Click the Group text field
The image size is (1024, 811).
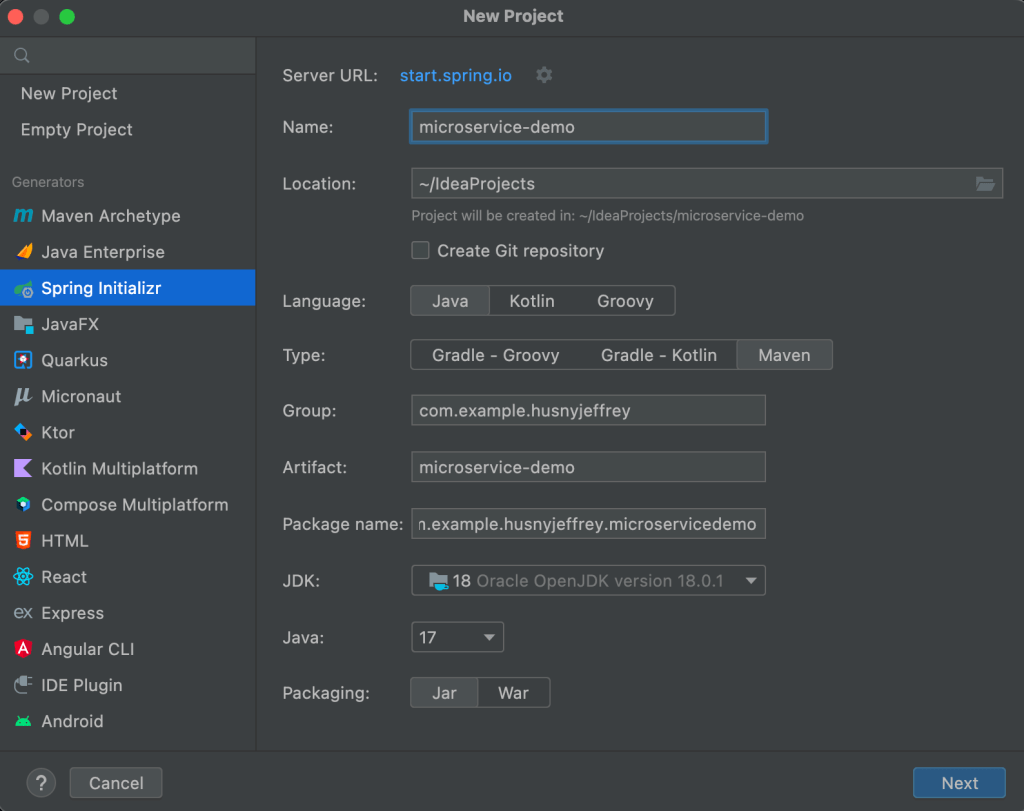[588, 410]
